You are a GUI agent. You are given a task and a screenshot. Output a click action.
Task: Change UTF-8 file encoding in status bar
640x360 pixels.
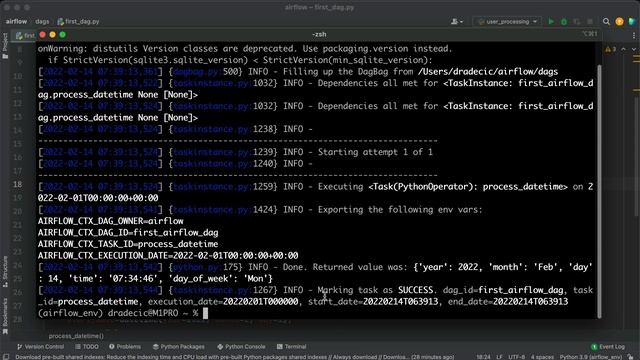(516, 357)
